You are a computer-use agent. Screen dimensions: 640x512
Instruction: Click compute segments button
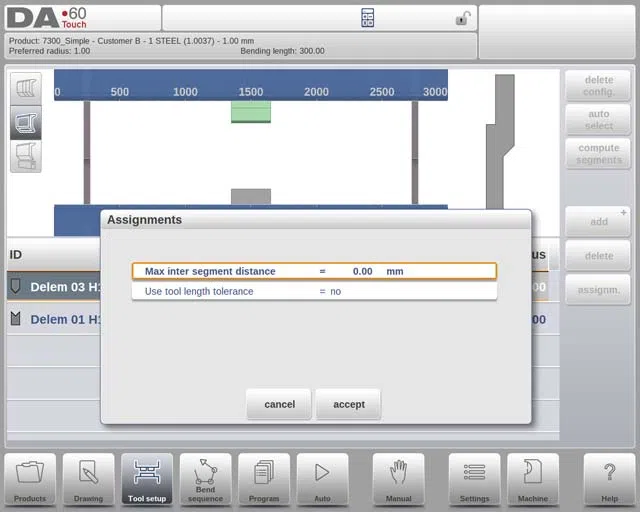pyautogui.click(x=598, y=154)
